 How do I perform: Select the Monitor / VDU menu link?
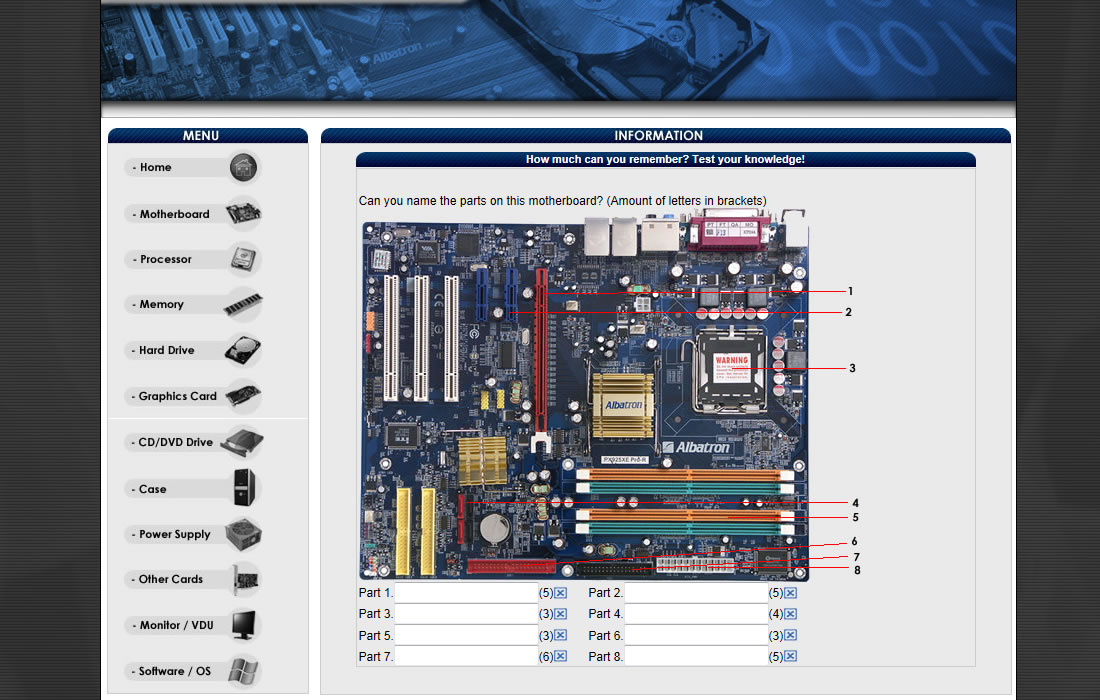click(x=176, y=625)
